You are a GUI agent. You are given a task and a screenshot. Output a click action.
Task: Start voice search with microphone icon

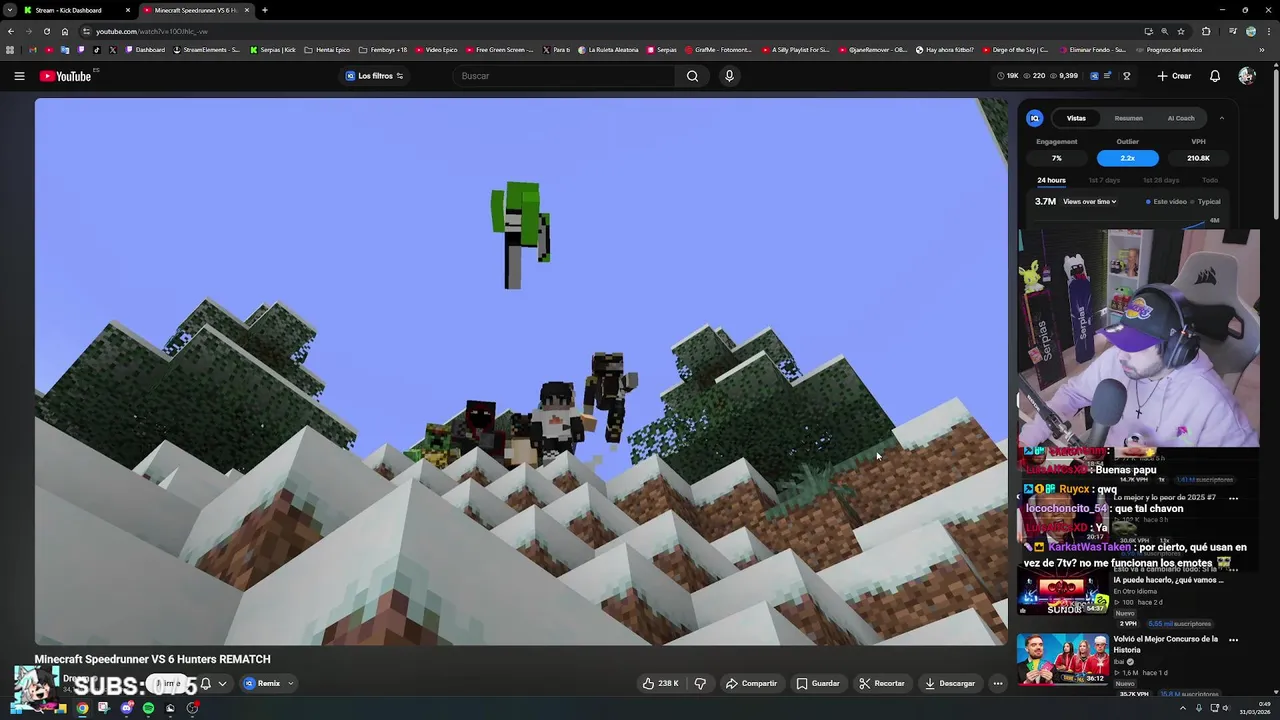[x=729, y=76]
